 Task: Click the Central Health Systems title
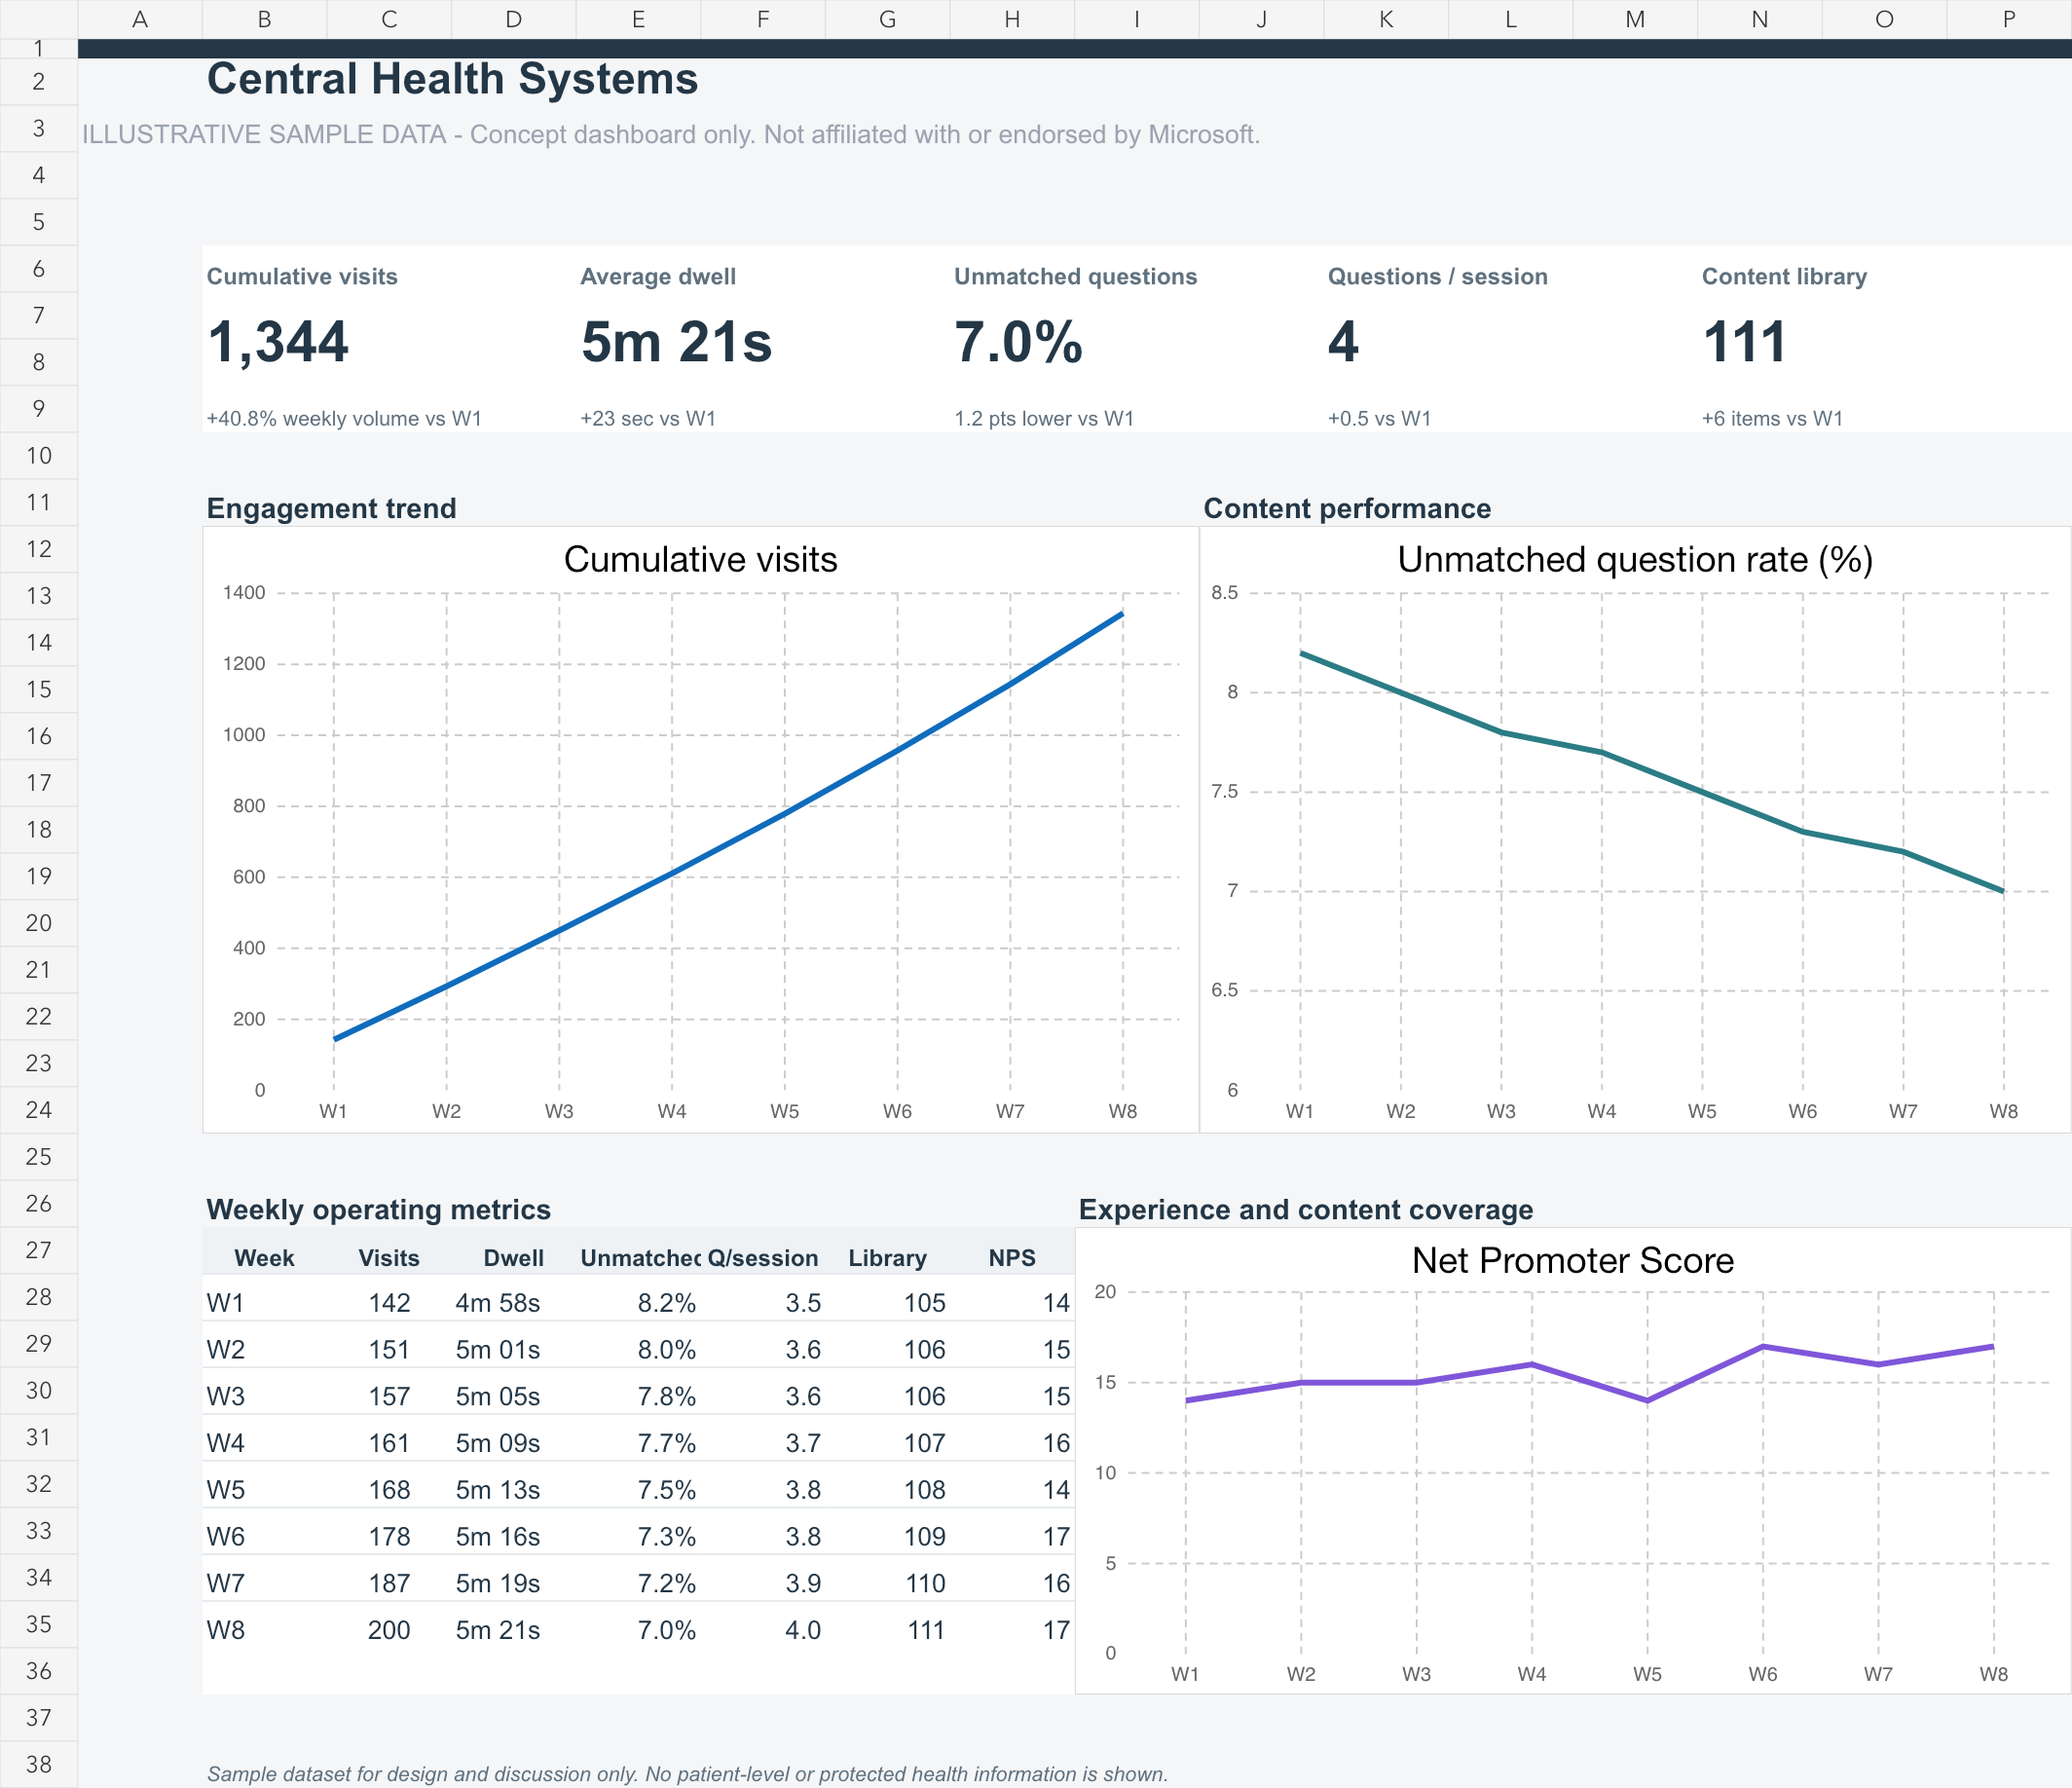[452, 79]
